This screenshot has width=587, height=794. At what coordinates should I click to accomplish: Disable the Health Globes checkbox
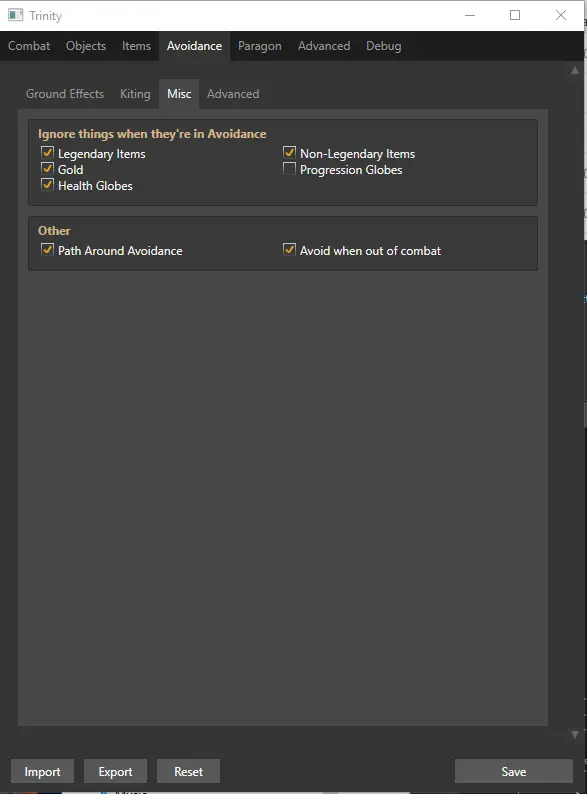(x=47, y=185)
